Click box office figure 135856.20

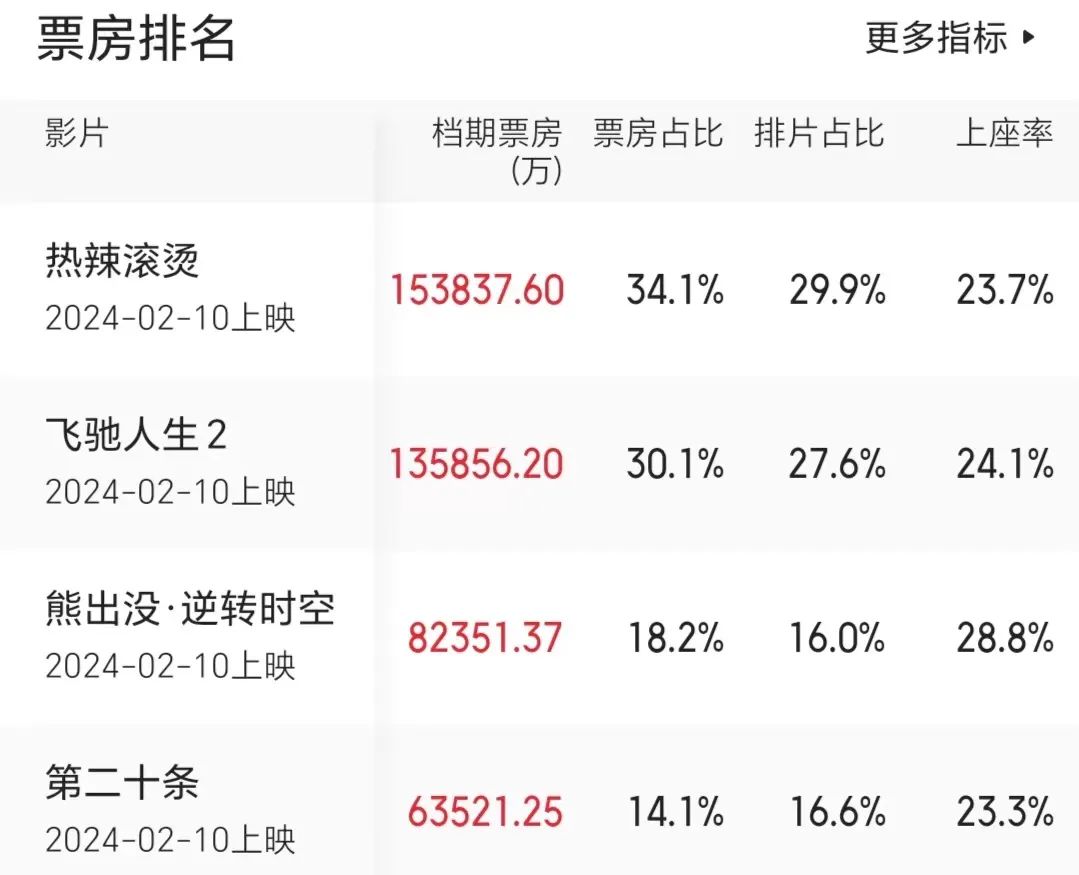477,465
